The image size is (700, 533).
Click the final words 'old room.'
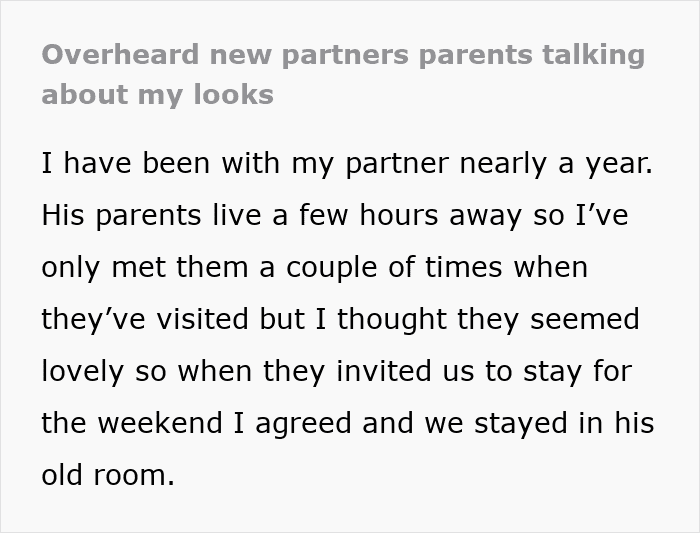108,475
